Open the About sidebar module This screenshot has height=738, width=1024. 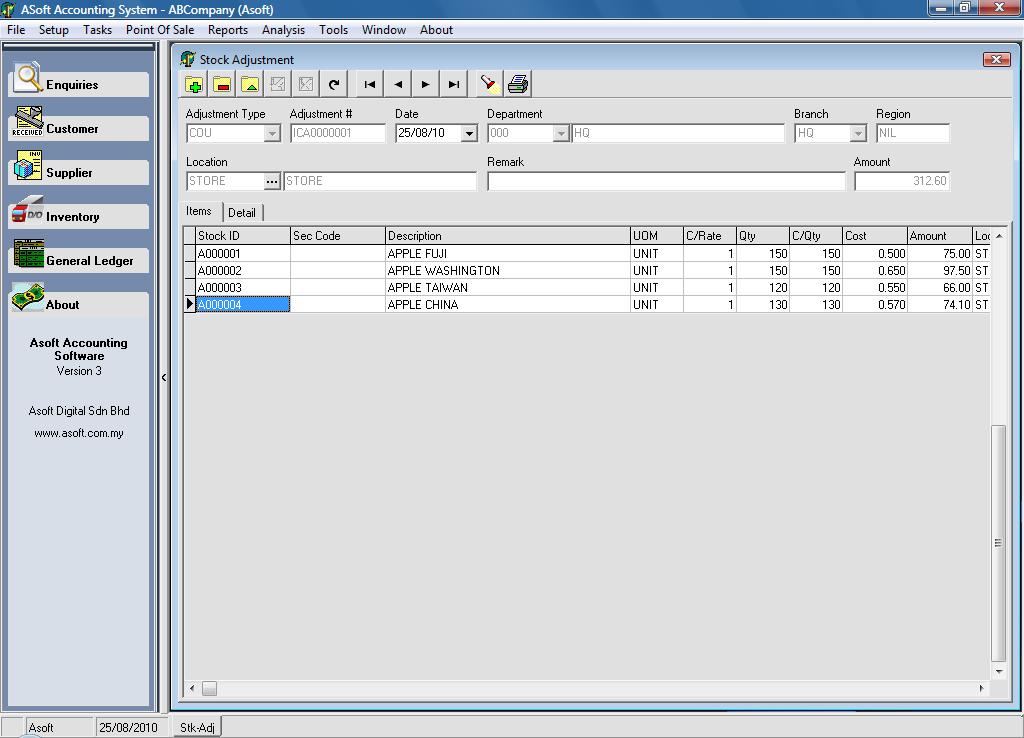(x=78, y=304)
